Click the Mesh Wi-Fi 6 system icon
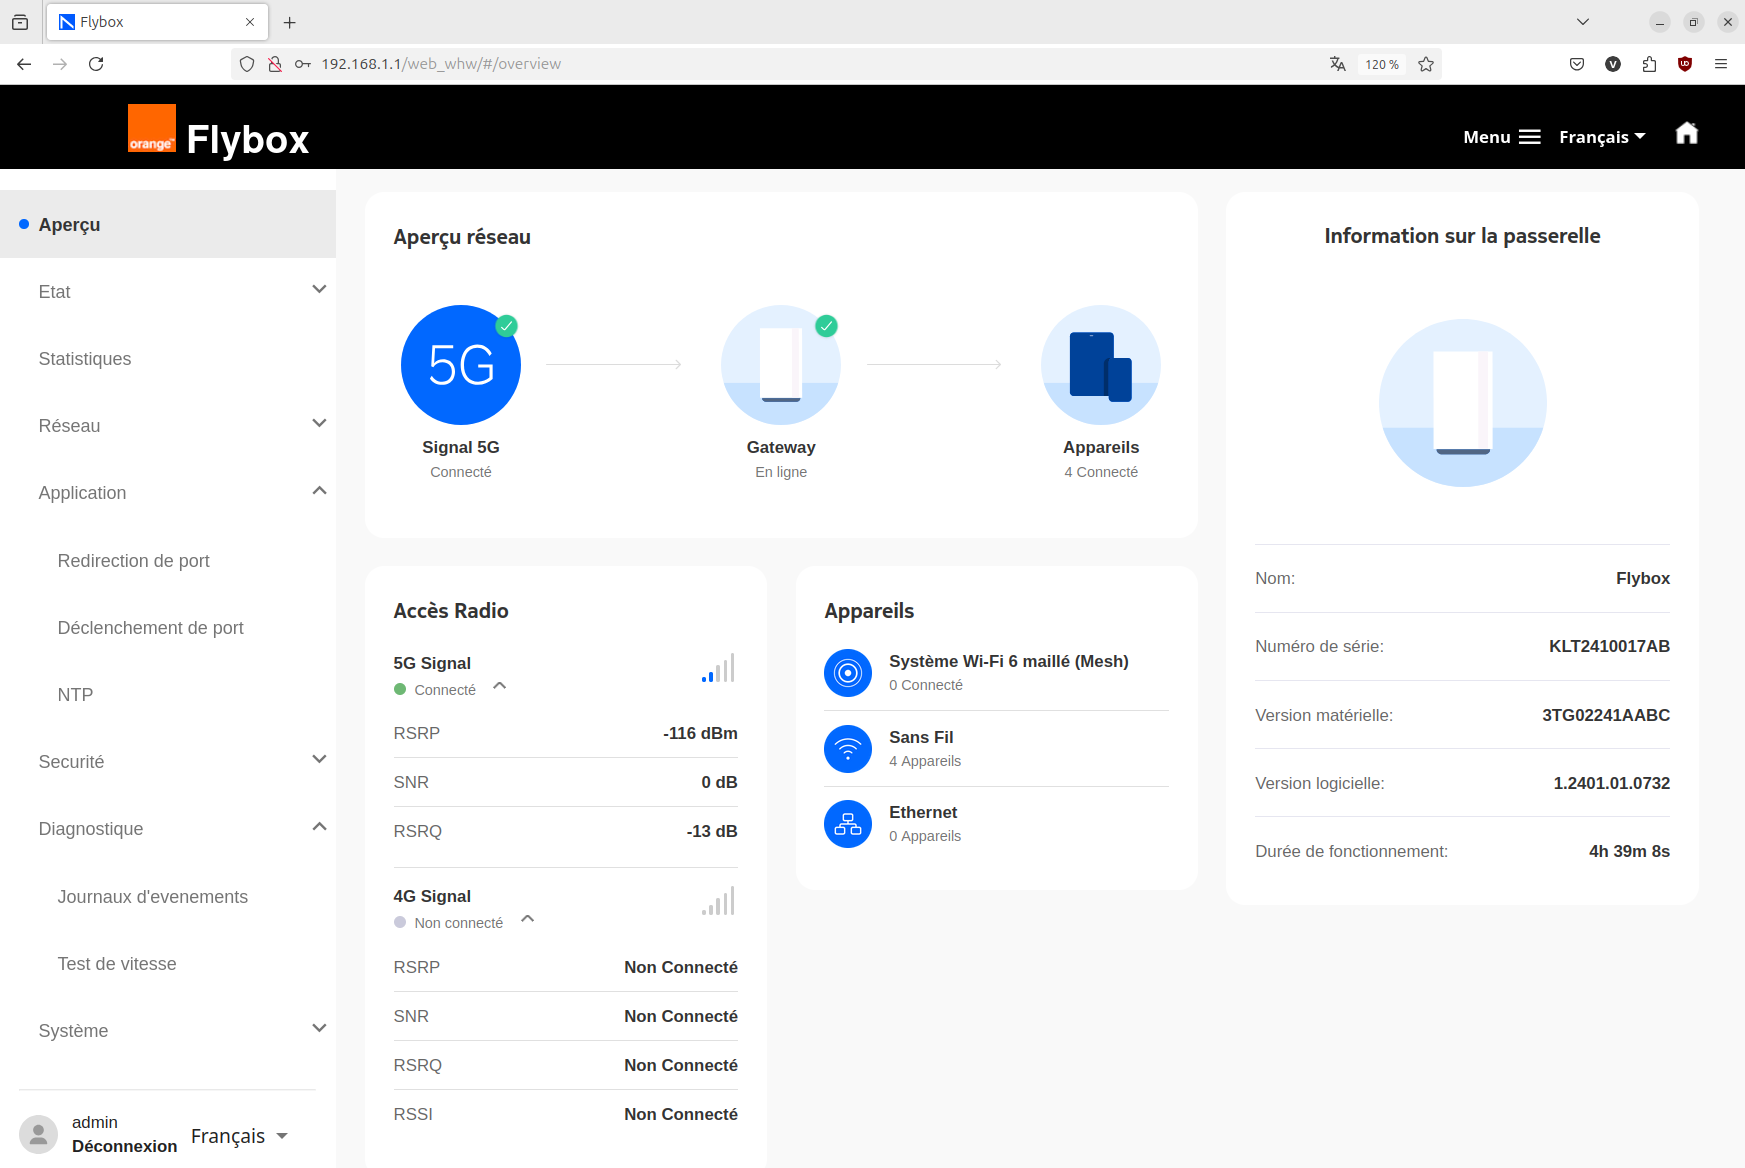This screenshot has height=1168, width=1745. tap(848, 673)
